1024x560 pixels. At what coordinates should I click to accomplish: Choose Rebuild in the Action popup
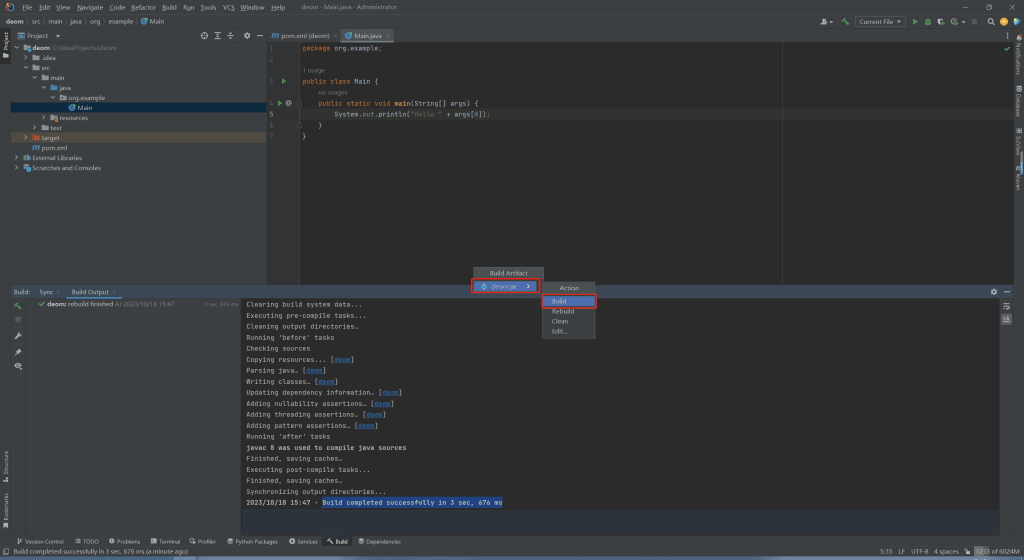tap(563, 311)
